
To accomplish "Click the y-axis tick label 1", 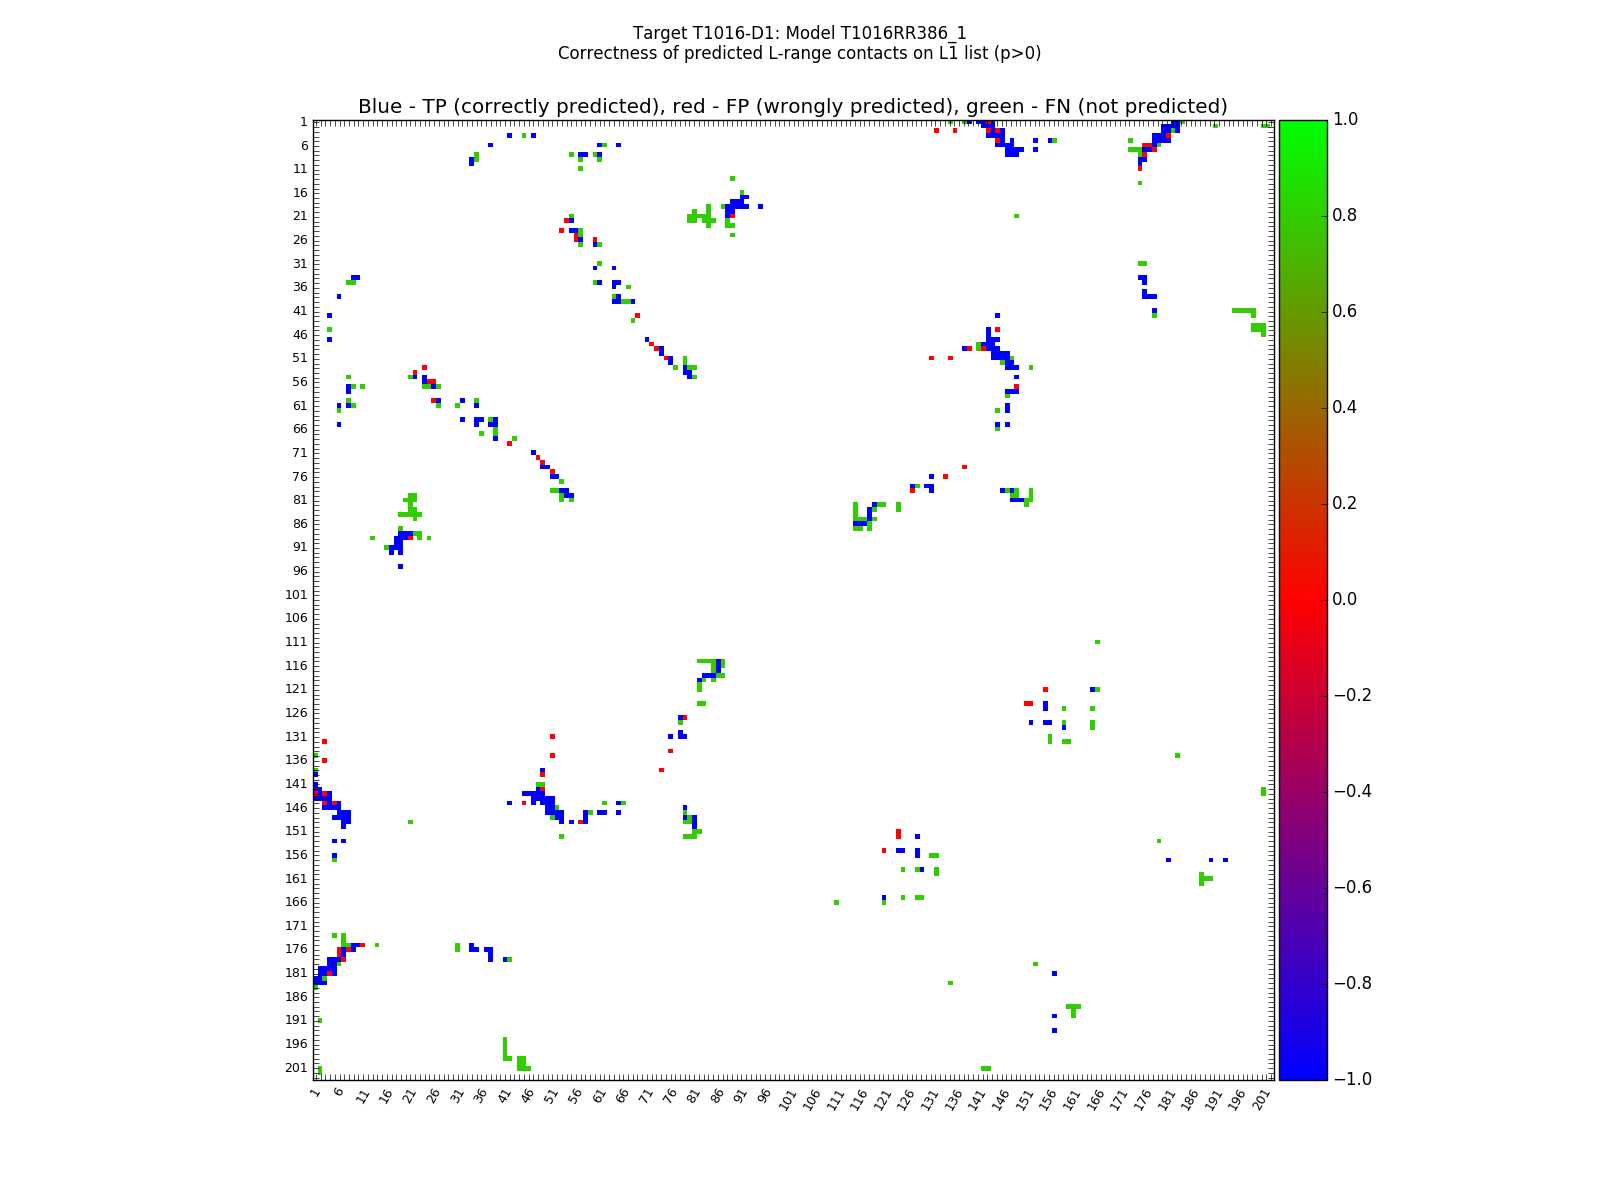I will pyautogui.click(x=303, y=122).
